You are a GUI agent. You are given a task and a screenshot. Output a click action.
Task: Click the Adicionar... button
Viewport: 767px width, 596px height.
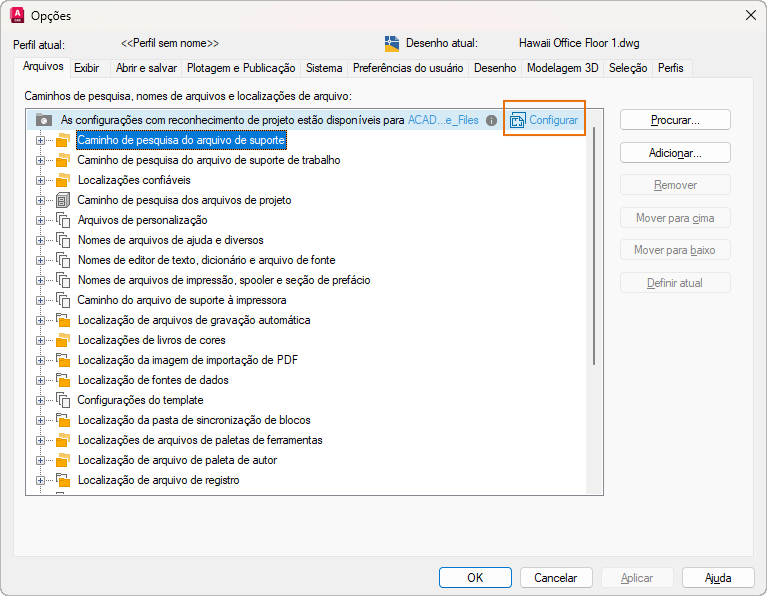(675, 153)
